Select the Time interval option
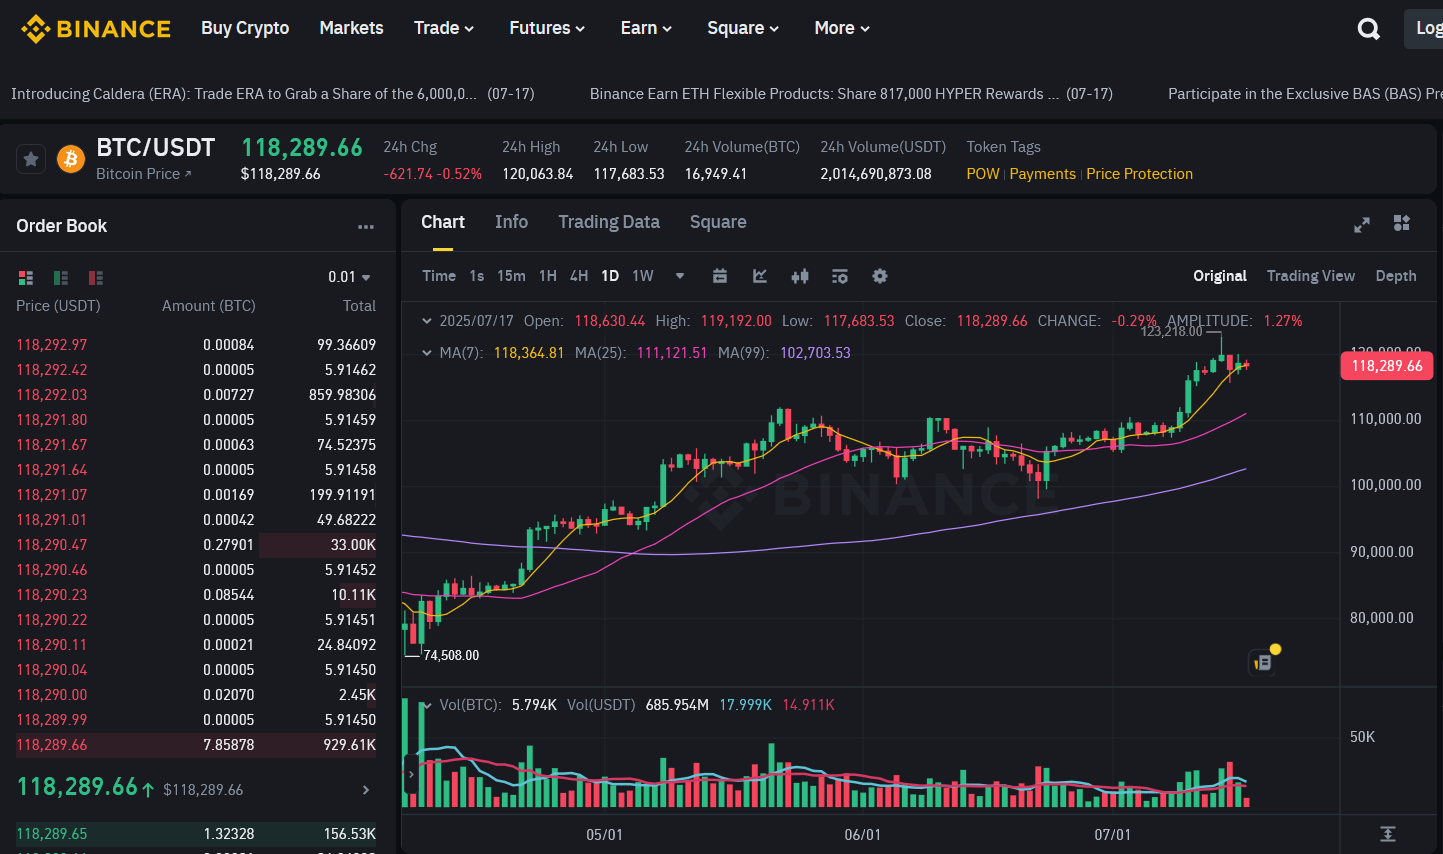 coord(439,276)
